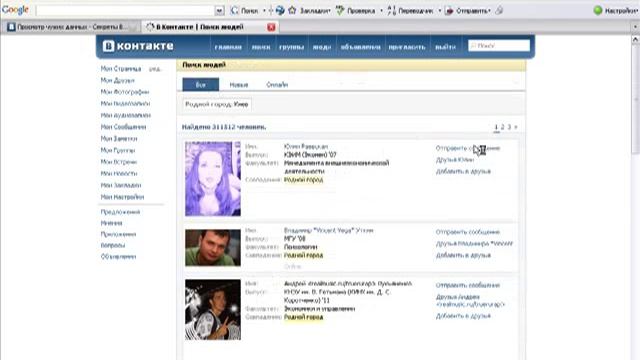Image resolution: width=640 pixels, height=360 pixels.
Task: Open Вопросы in the sidebar
Action: [113, 245]
